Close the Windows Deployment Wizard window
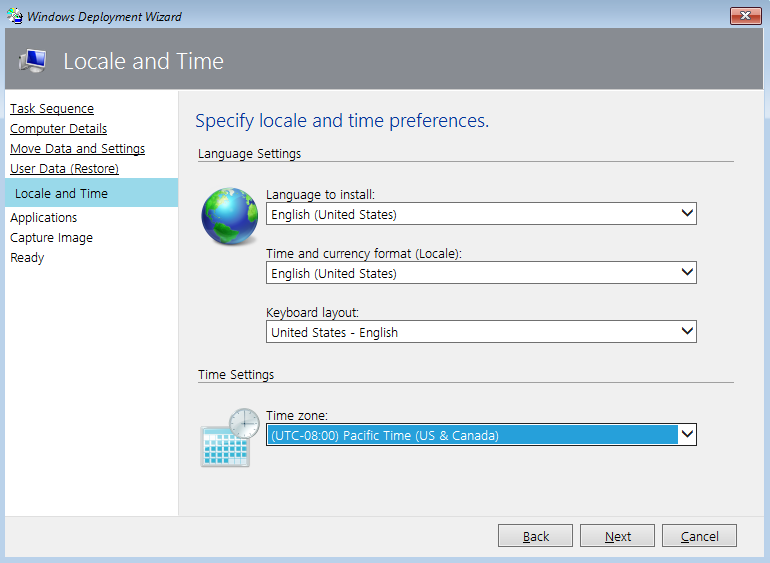 coord(745,16)
